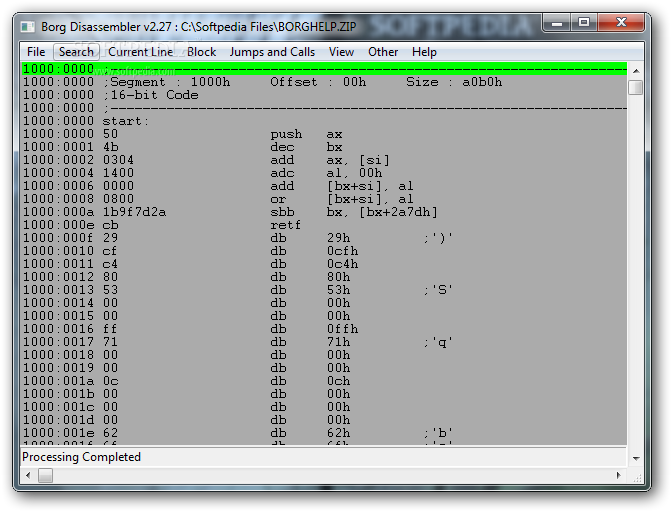Click the Borg Disassembler title bar icon
The width and height of the screenshot is (672, 512).
pos(28,27)
